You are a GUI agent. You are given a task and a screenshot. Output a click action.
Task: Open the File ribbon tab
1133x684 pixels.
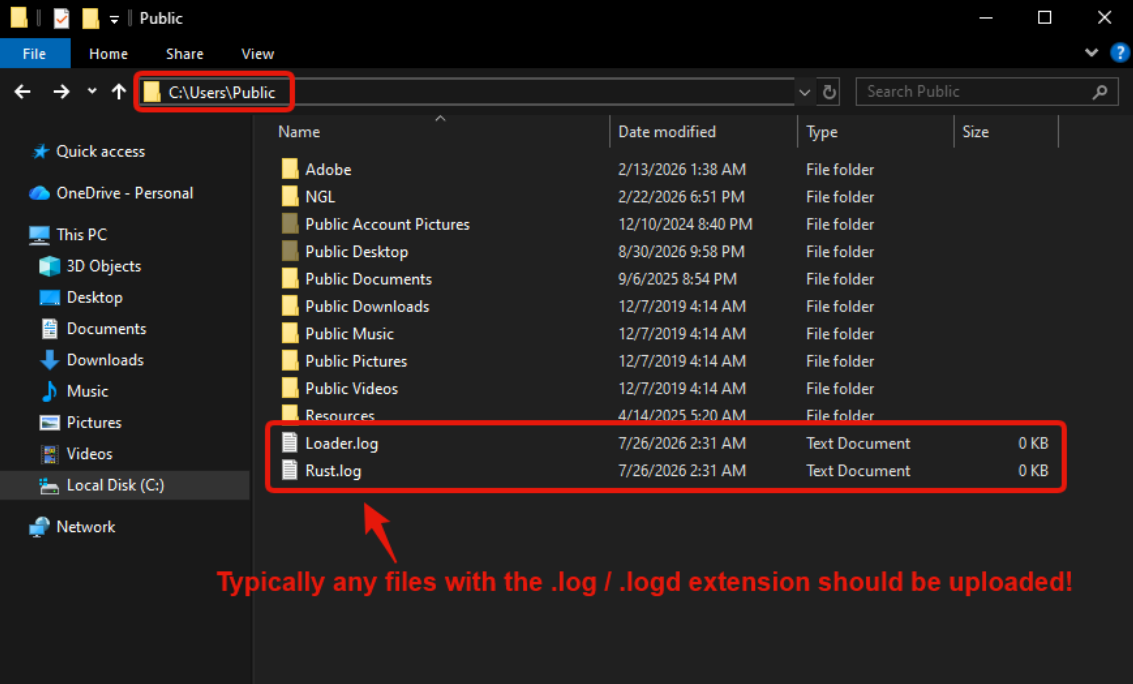(35, 53)
